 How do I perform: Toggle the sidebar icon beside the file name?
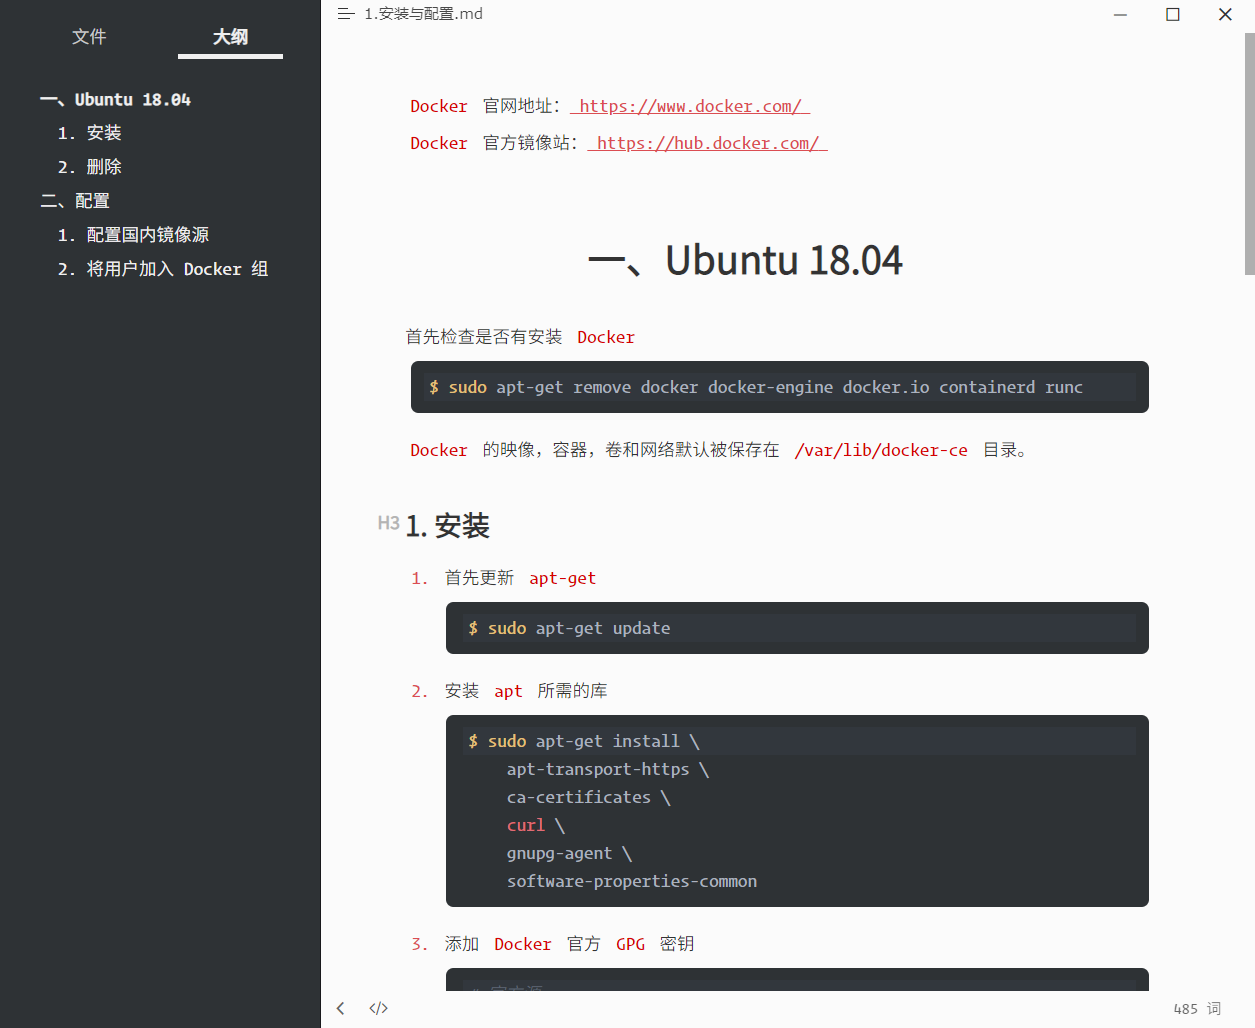point(346,14)
